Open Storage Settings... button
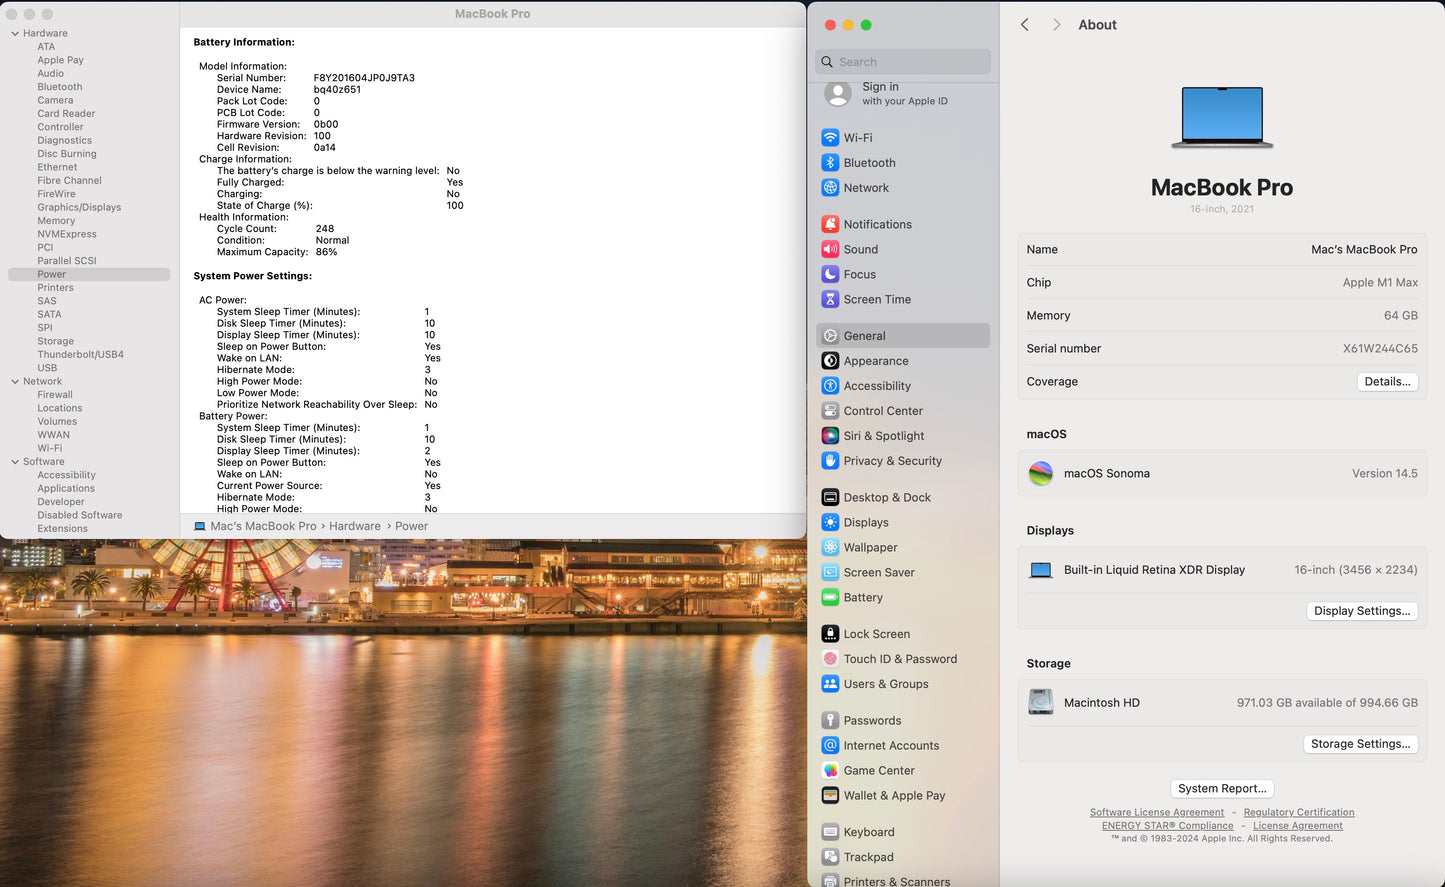1445x887 pixels. point(1361,744)
